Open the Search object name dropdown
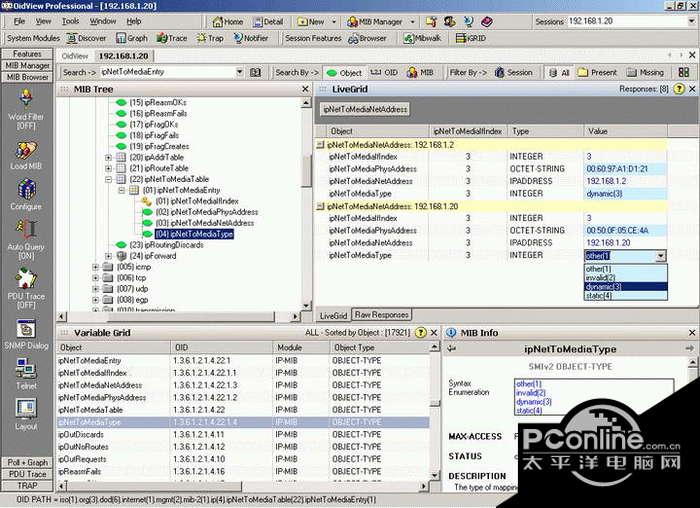Image resolution: width=700 pixels, height=508 pixels. pyautogui.click(x=240, y=72)
